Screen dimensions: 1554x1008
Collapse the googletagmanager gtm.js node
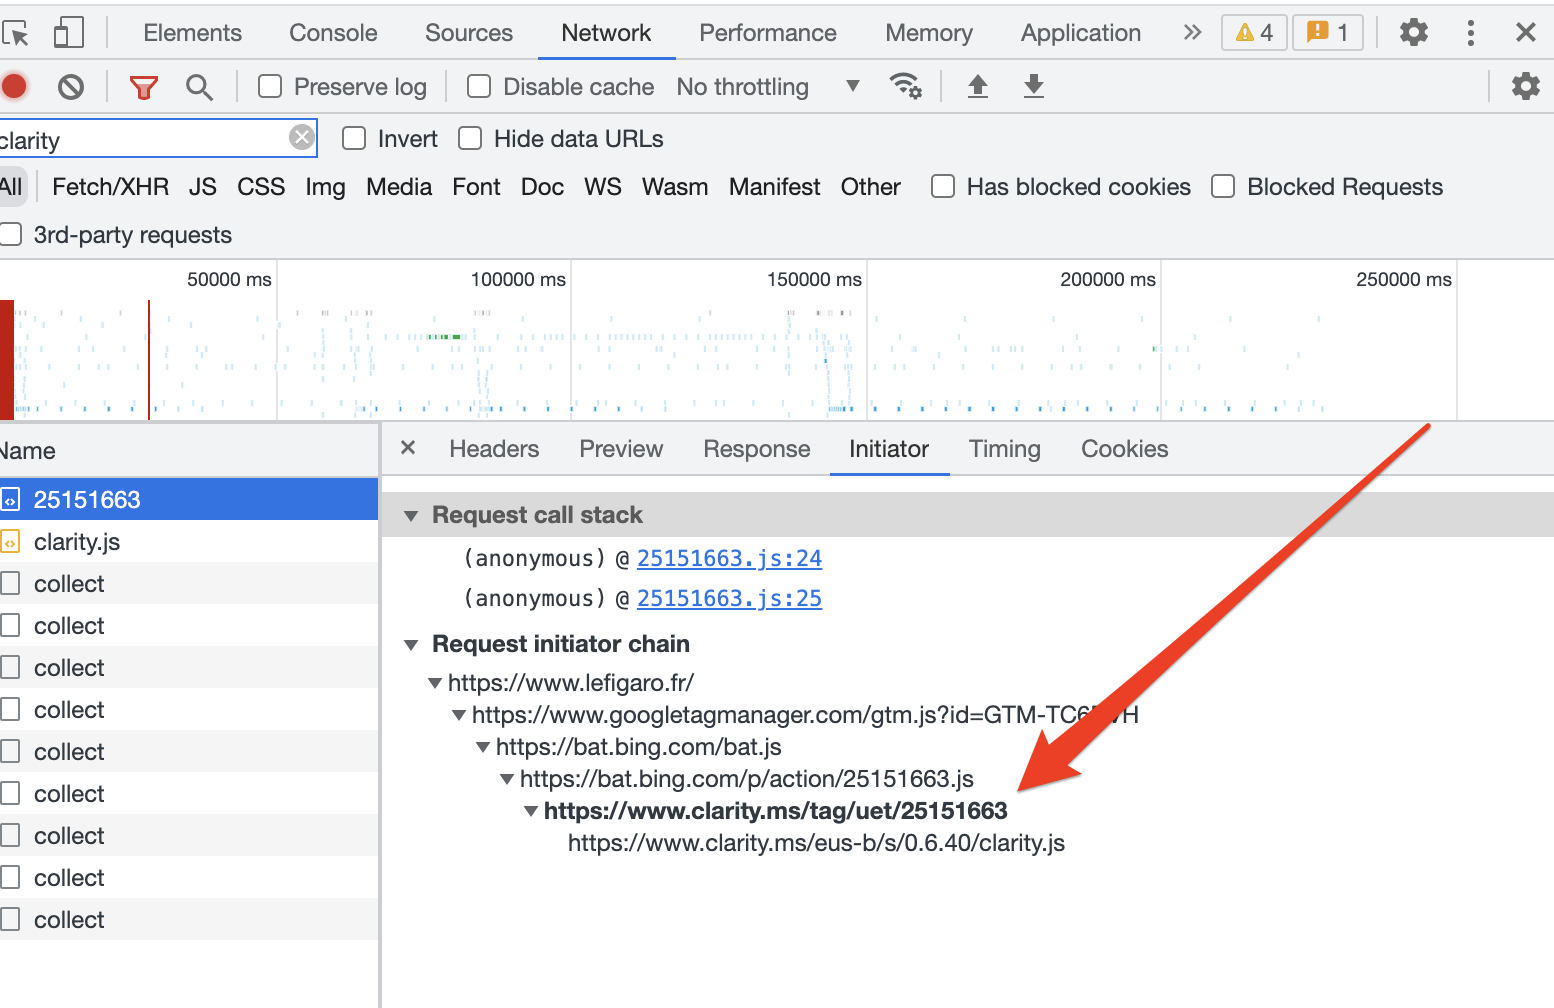click(458, 715)
